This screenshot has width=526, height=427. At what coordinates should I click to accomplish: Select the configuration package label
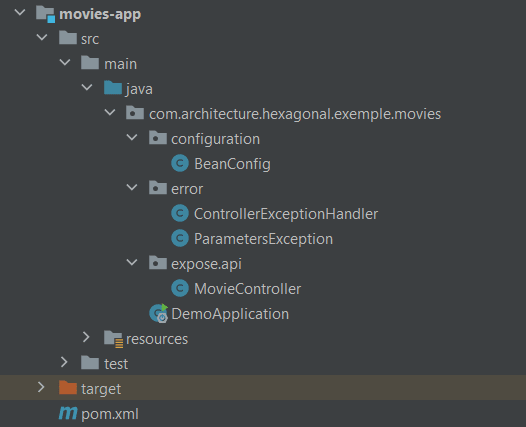coord(215,139)
